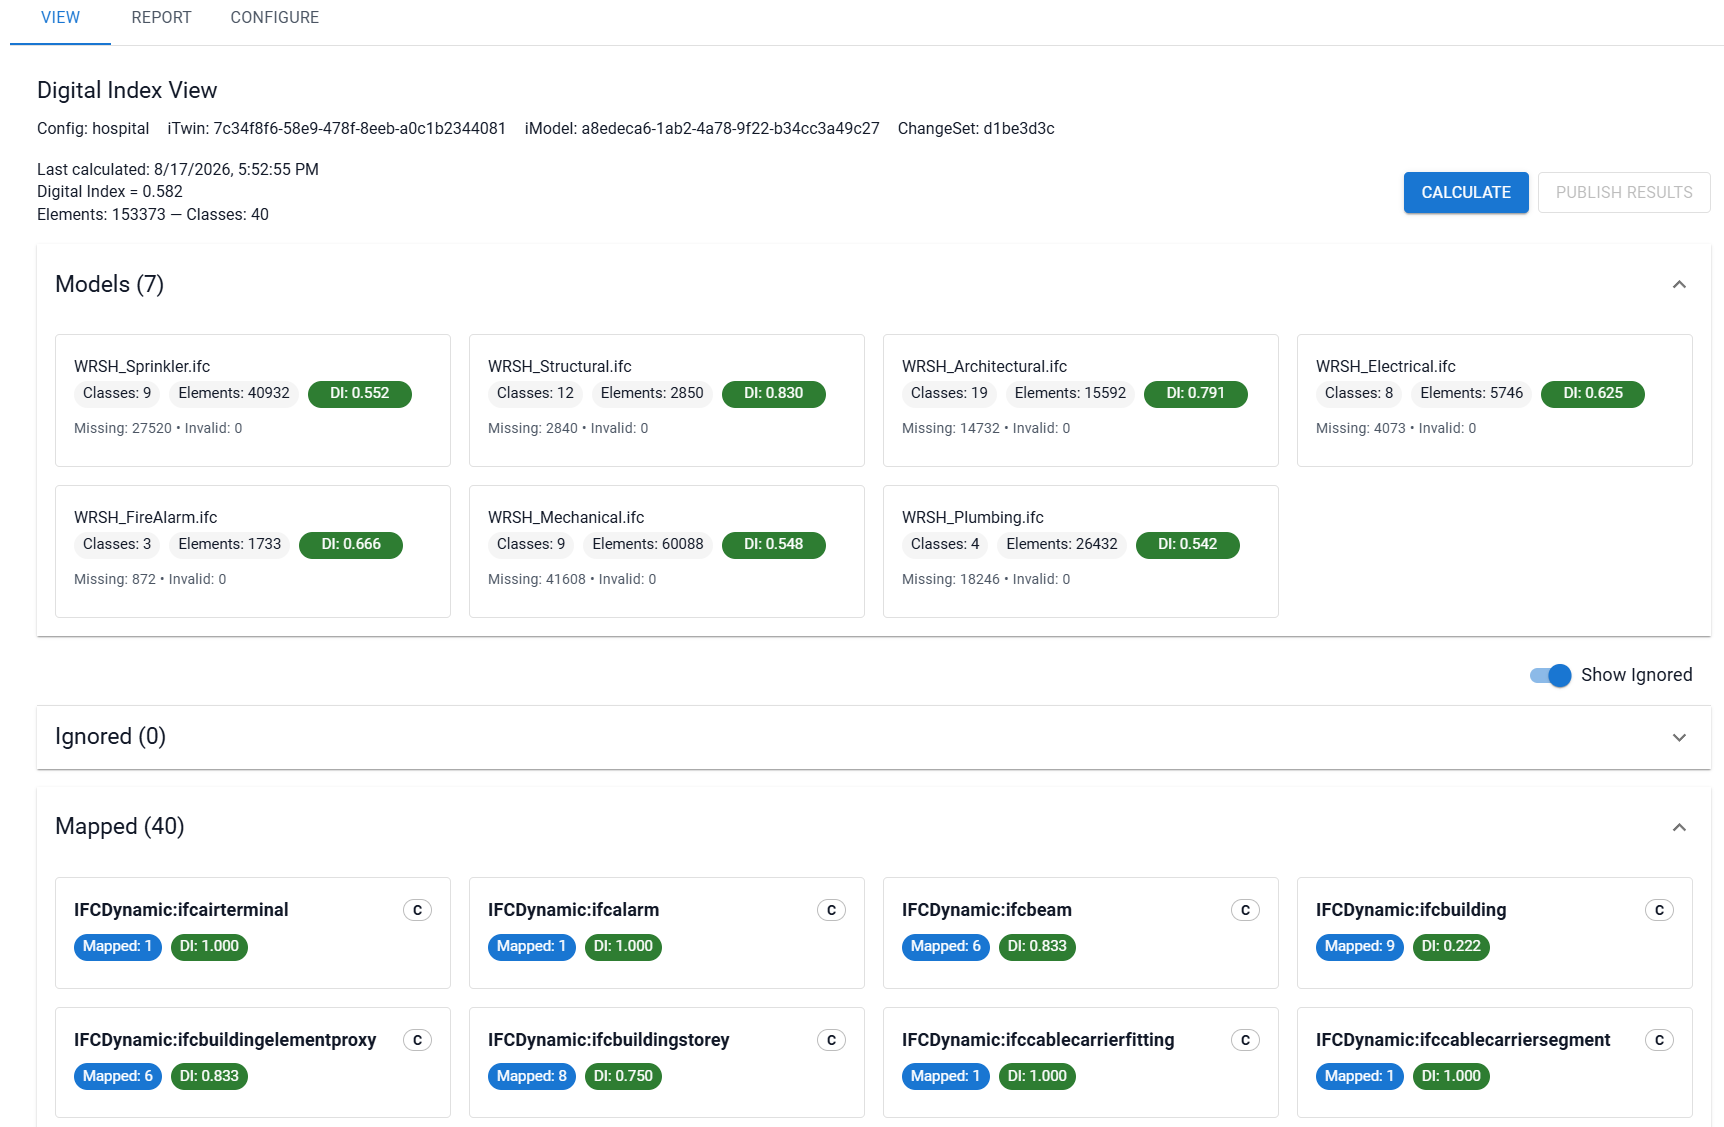Collapse the Models (7) section
This screenshot has width=1724, height=1127.
click(1679, 285)
